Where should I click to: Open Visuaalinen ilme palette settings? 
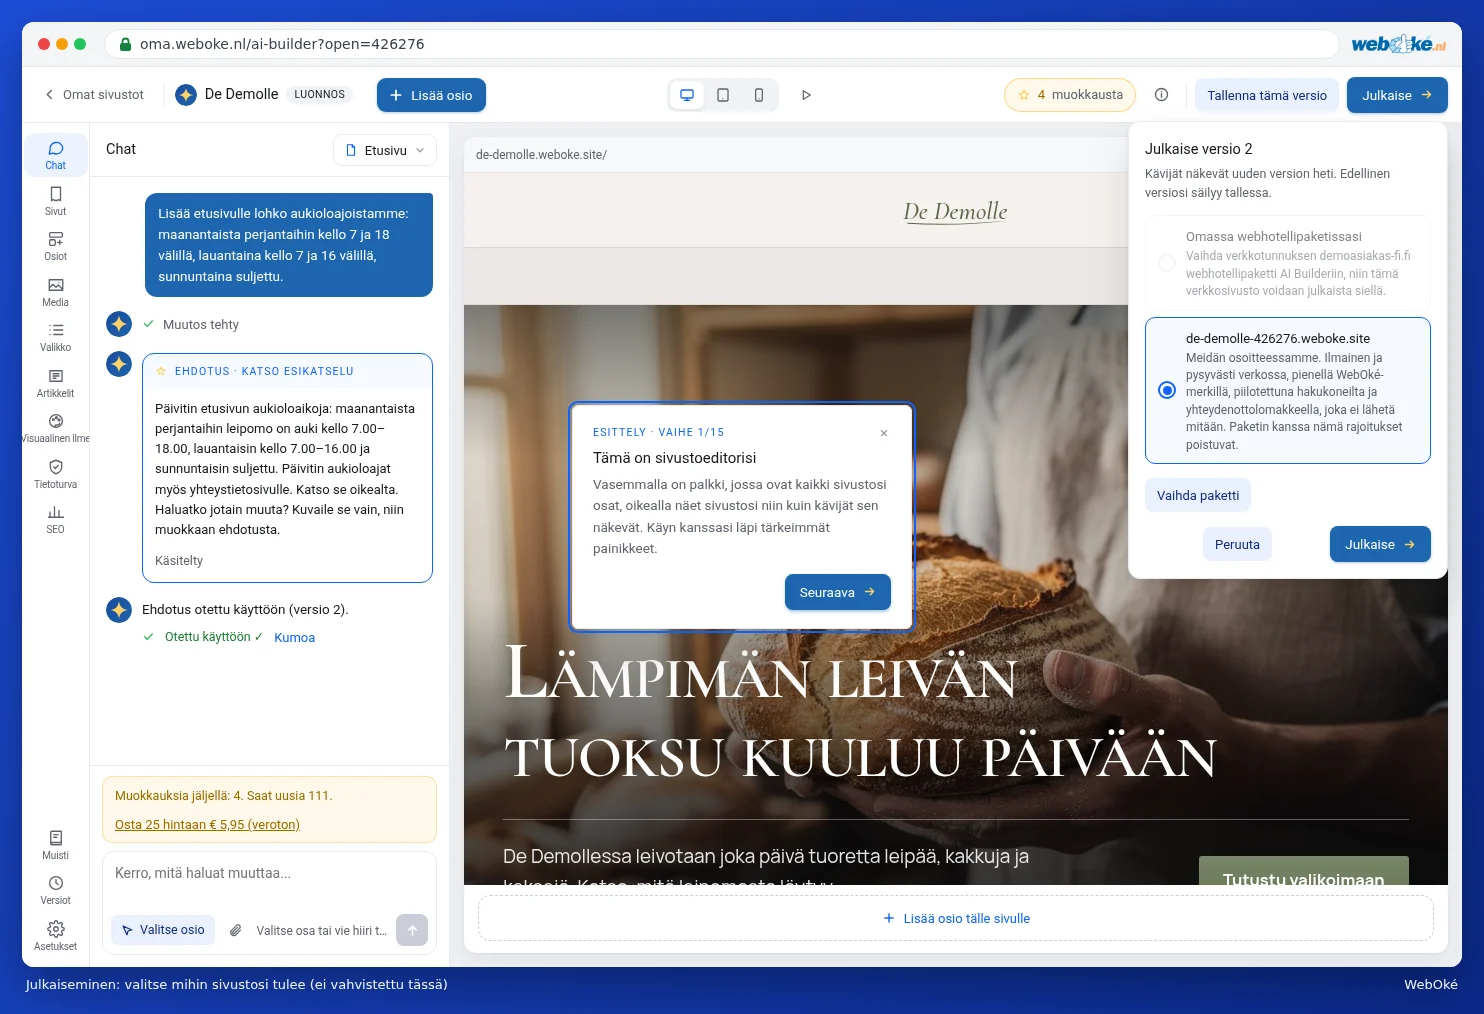(x=55, y=428)
